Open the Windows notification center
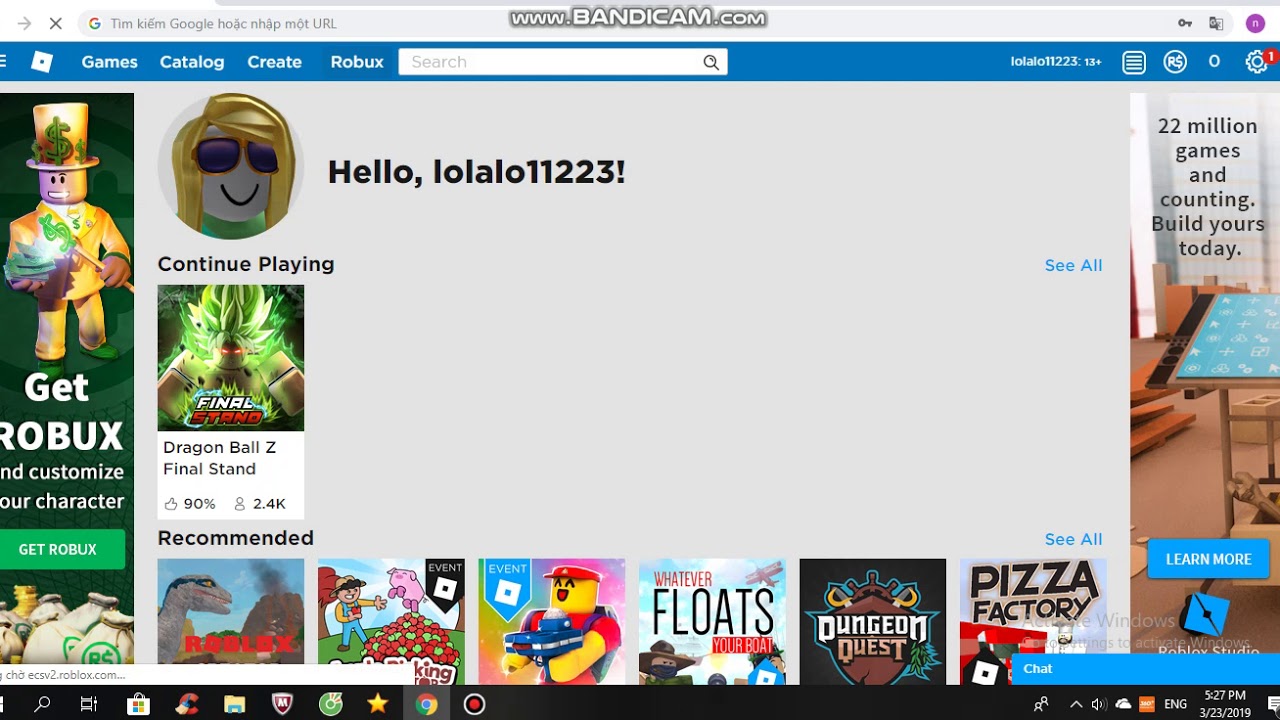The width and height of the screenshot is (1280, 720). (x=1272, y=704)
